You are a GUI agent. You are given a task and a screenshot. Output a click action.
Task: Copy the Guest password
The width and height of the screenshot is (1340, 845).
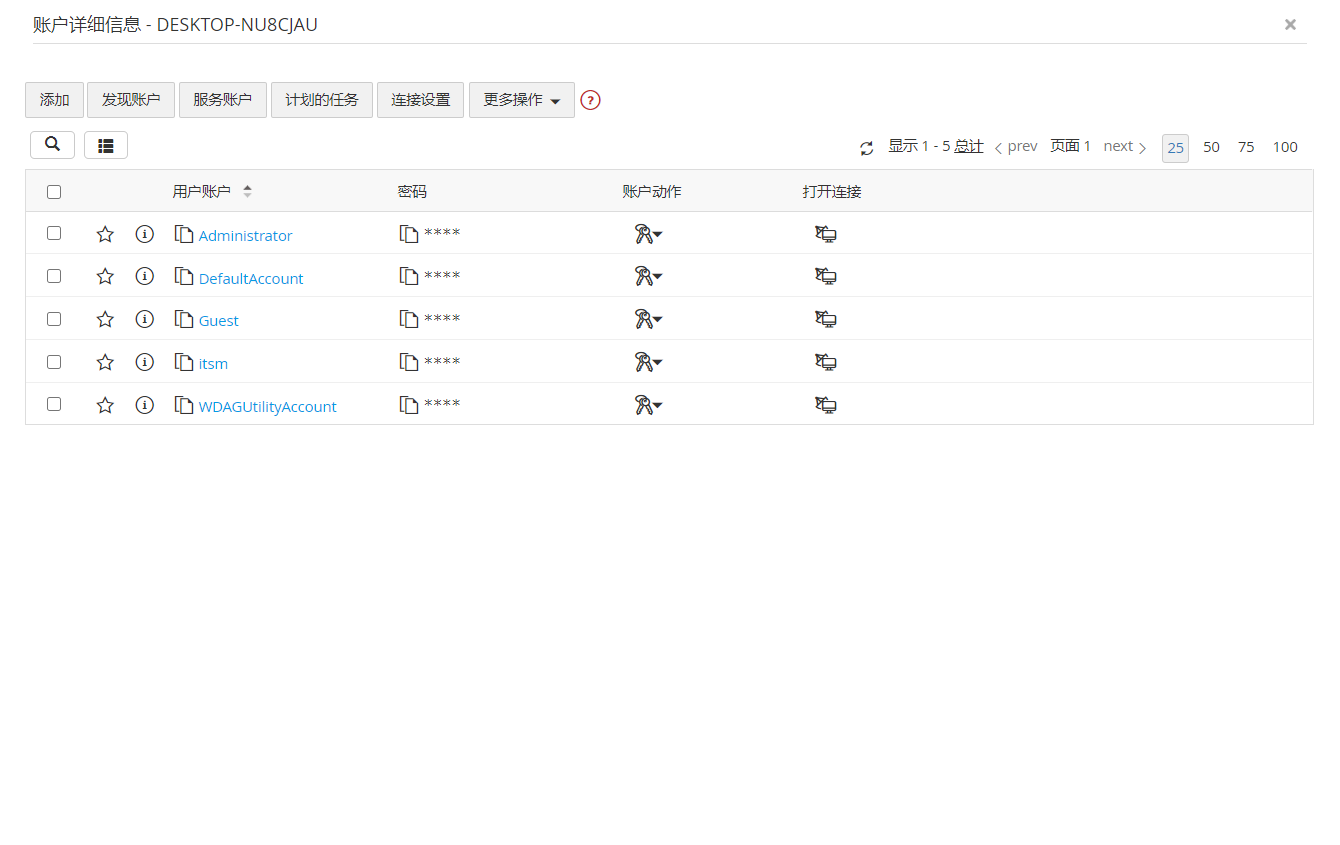point(409,319)
